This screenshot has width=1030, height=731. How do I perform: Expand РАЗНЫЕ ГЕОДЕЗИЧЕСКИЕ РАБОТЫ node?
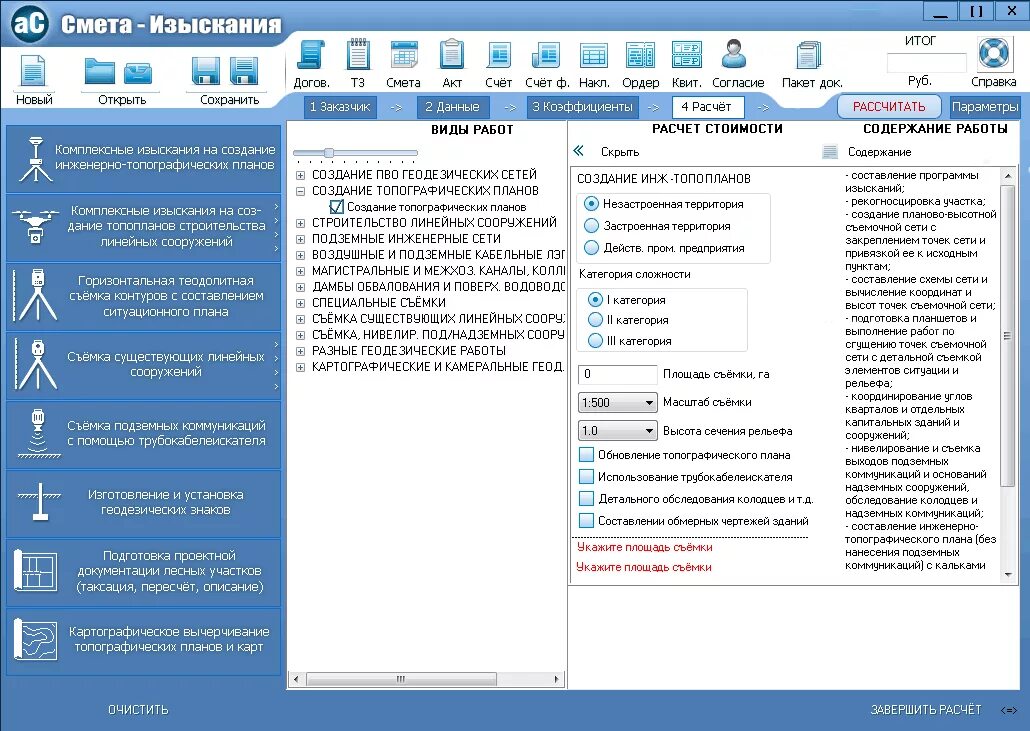300,351
